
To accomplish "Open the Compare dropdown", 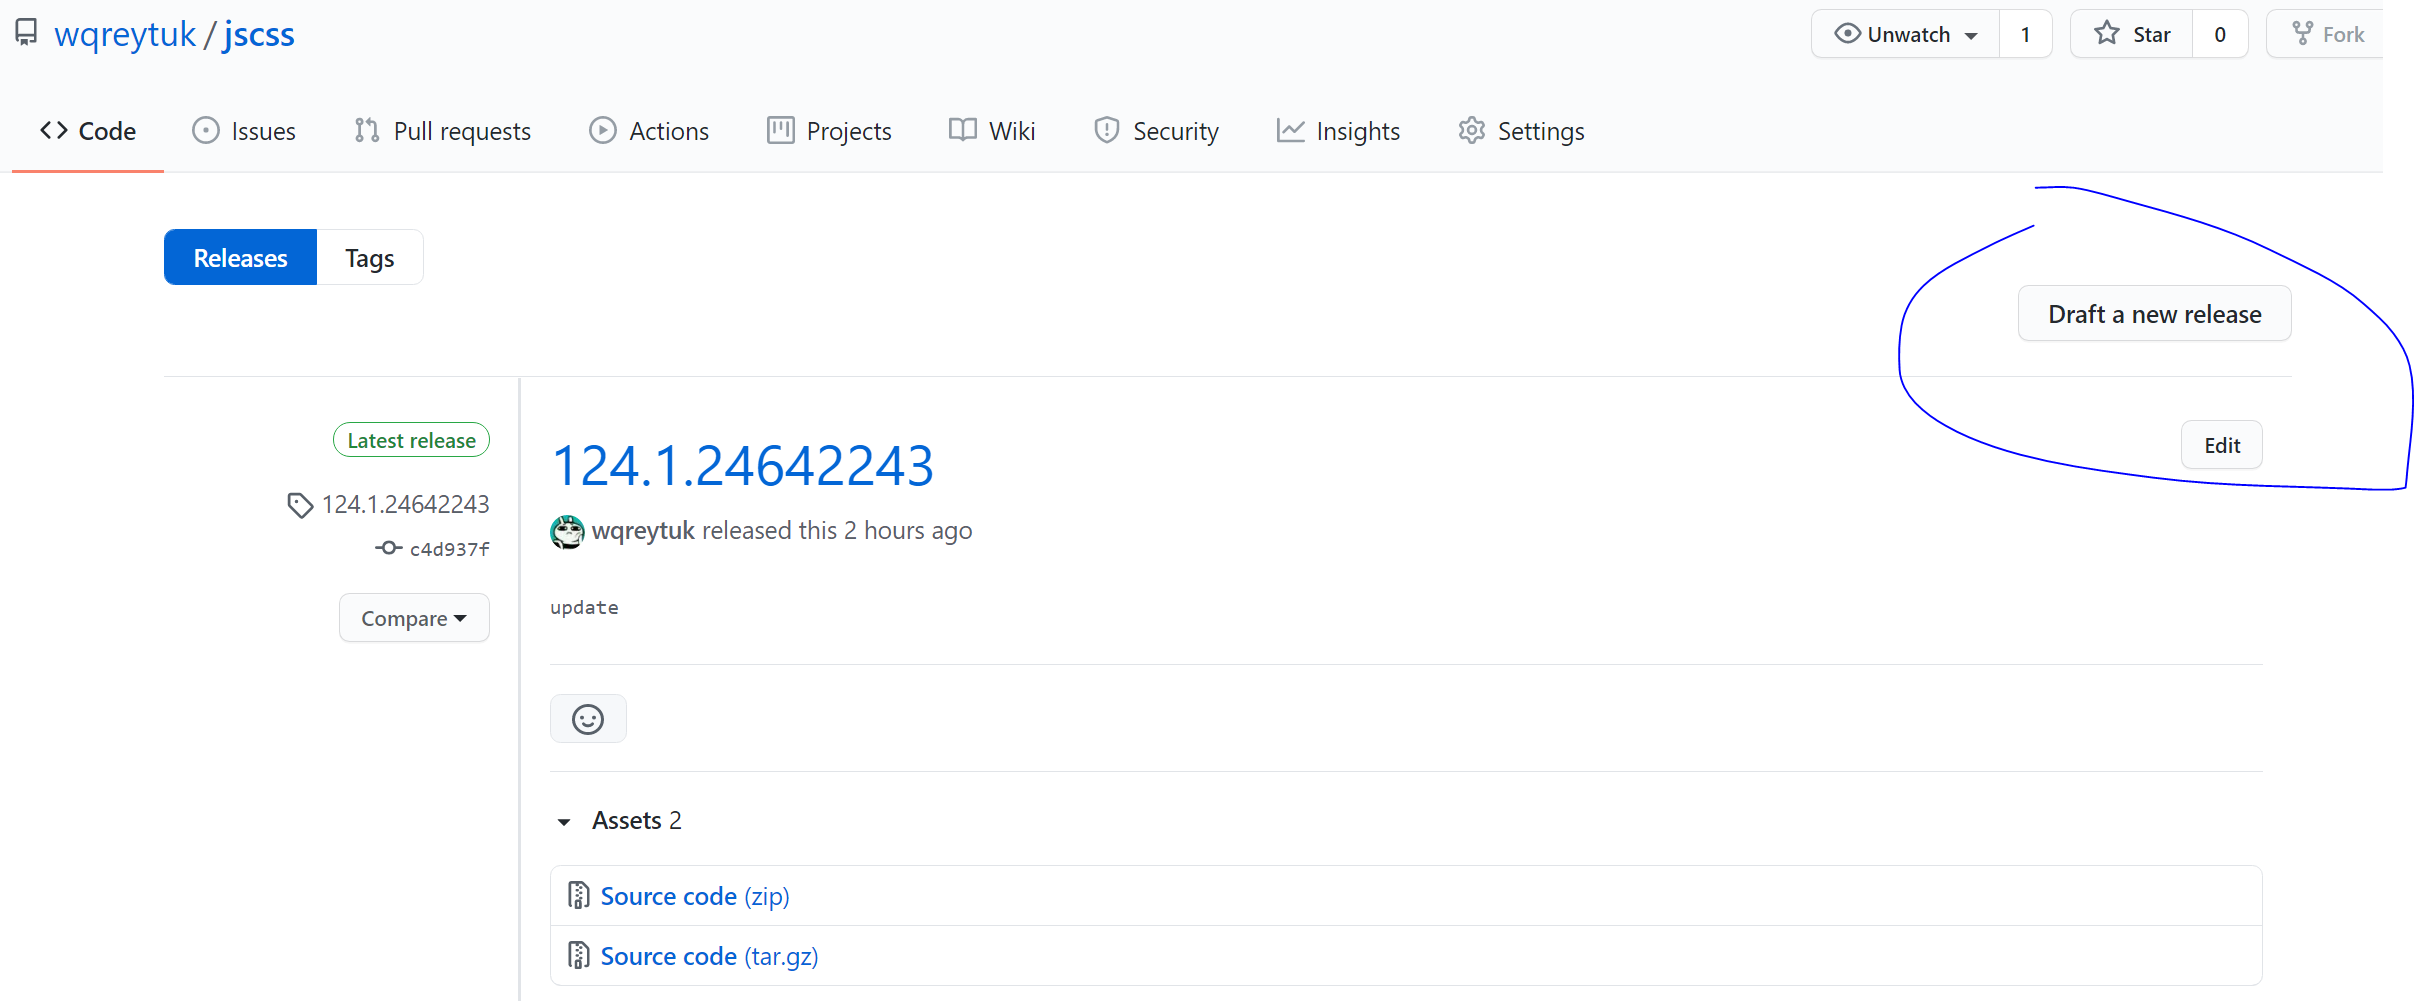I will tap(414, 618).
